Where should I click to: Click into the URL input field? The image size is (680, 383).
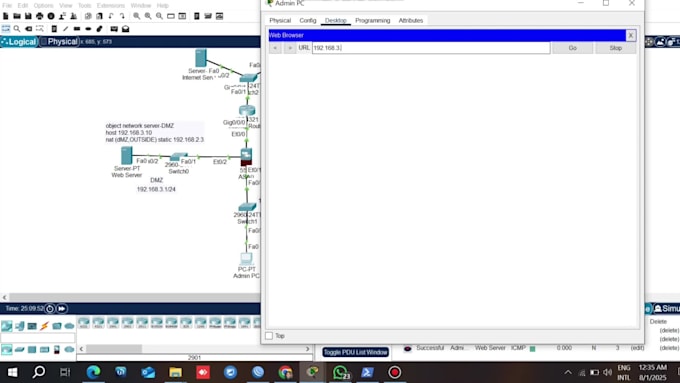pos(431,48)
